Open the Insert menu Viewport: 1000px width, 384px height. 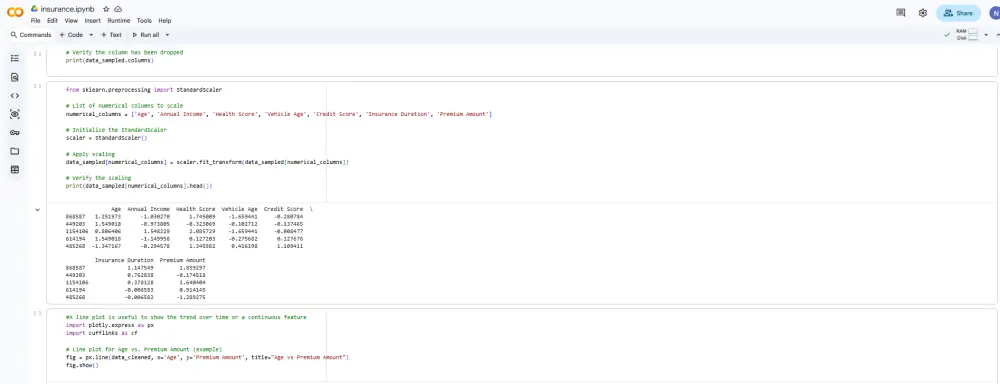pyautogui.click(x=92, y=20)
